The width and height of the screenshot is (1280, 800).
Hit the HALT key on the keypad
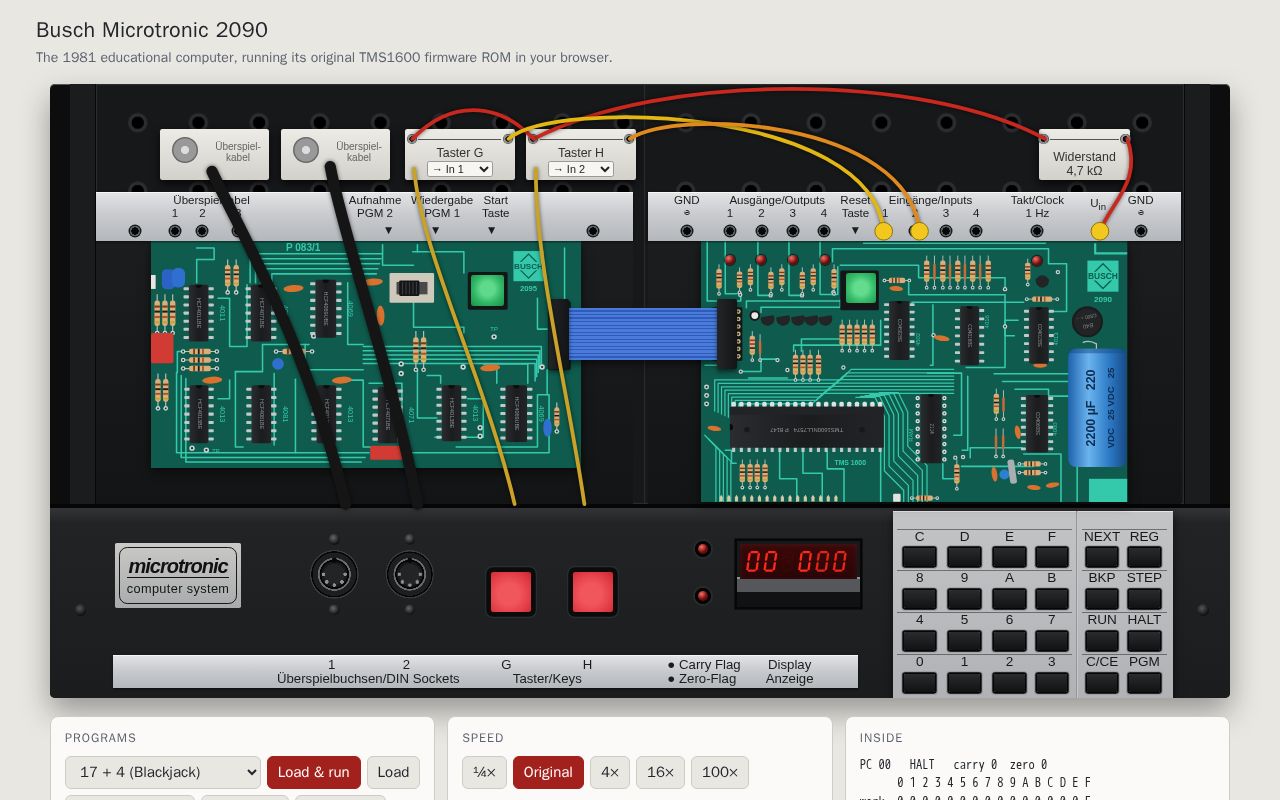[1144, 640]
